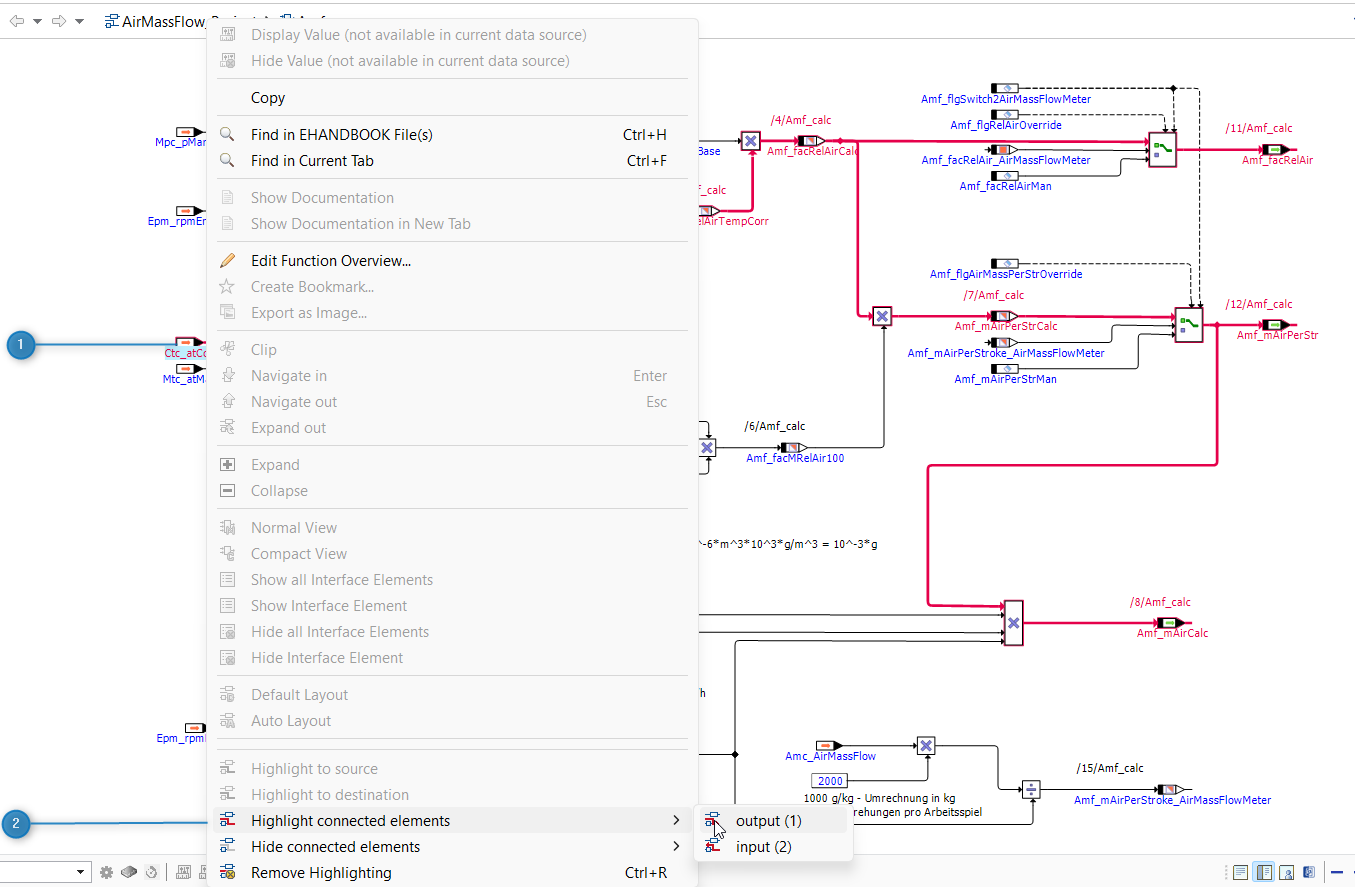The width and height of the screenshot is (1355, 887).
Task: Click the Remove Highlighting icon in the context menu
Action: tap(228, 873)
